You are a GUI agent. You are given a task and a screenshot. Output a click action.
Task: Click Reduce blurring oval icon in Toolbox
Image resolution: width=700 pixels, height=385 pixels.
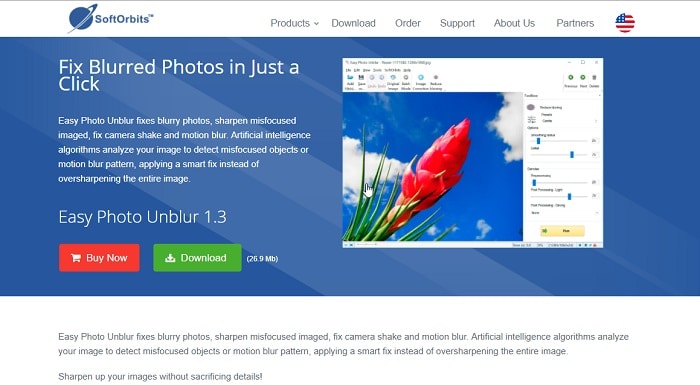point(531,107)
